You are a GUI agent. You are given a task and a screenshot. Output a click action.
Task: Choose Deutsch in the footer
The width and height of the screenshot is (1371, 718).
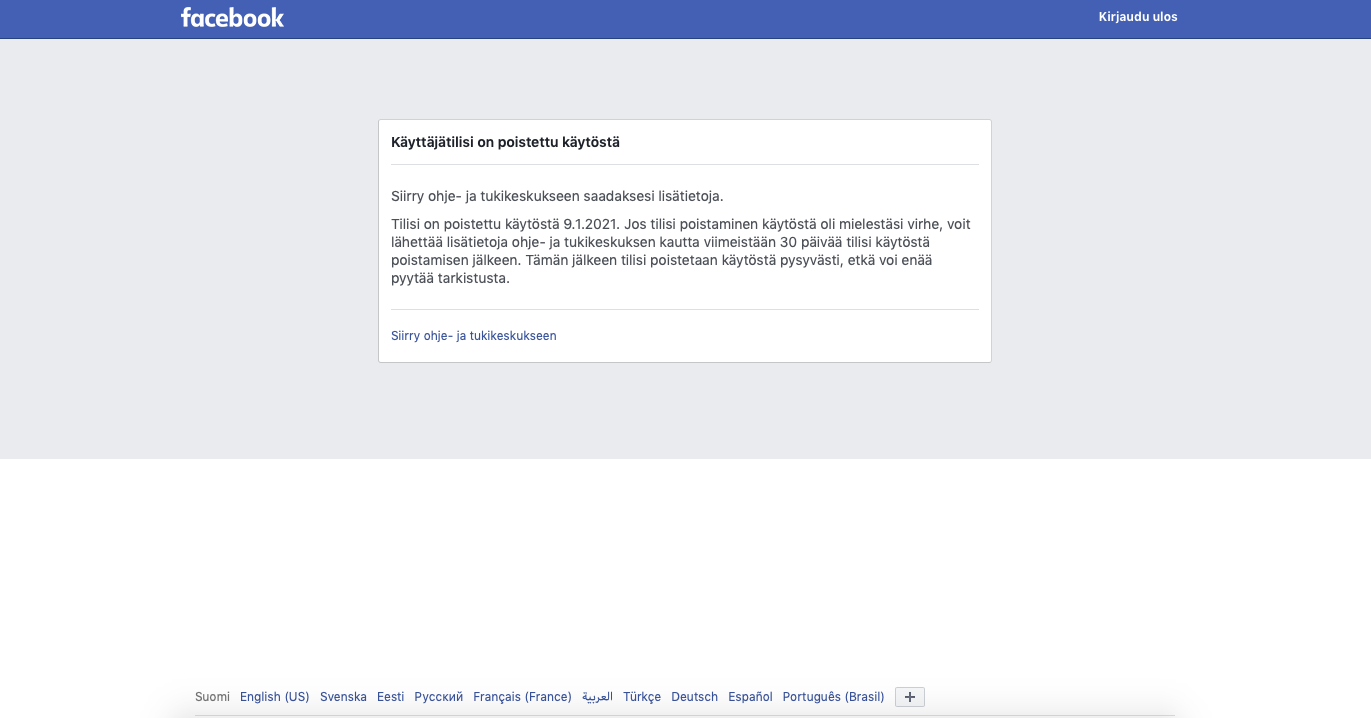click(694, 697)
